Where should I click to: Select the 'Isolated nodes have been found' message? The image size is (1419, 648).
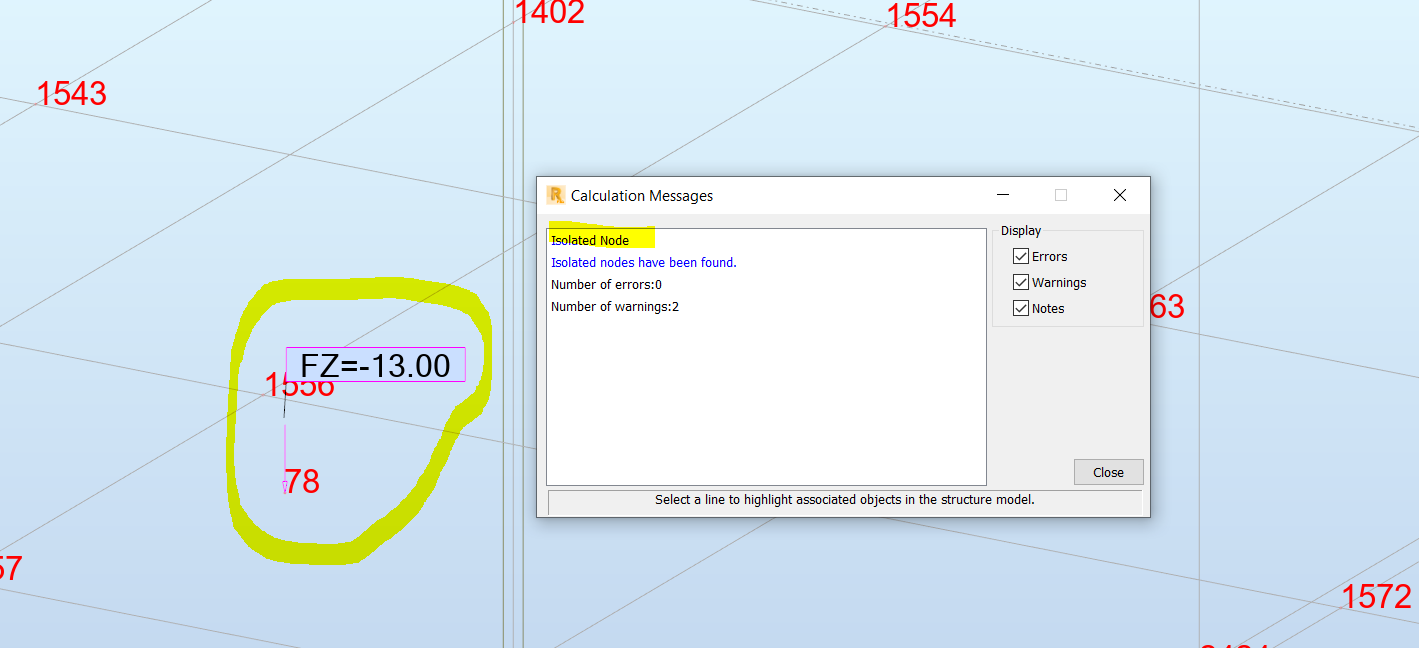(x=643, y=262)
